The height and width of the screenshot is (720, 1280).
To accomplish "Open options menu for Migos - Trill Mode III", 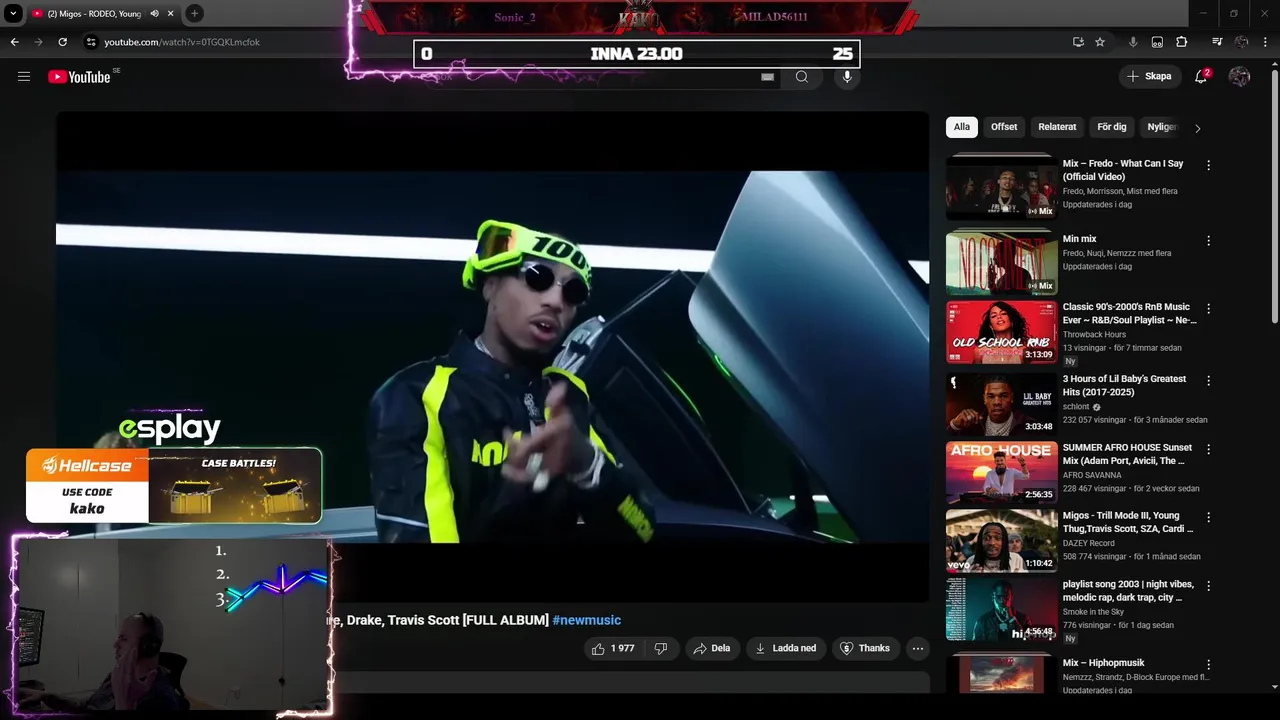I will point(1208,518).
